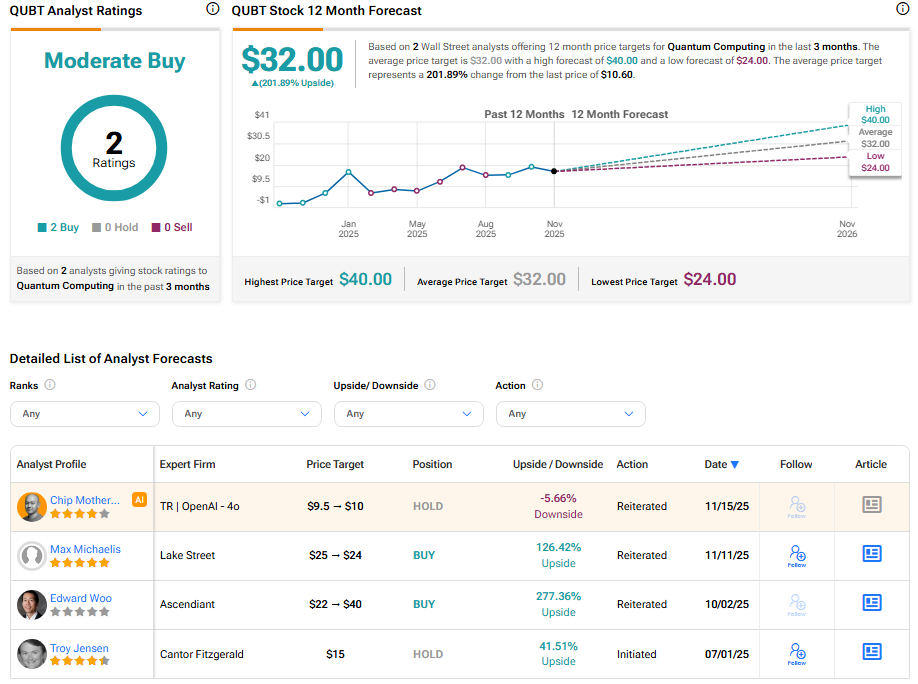Screen dimensions: 918x684
Task: Click the Price Target column header
Action: point(335,465)
